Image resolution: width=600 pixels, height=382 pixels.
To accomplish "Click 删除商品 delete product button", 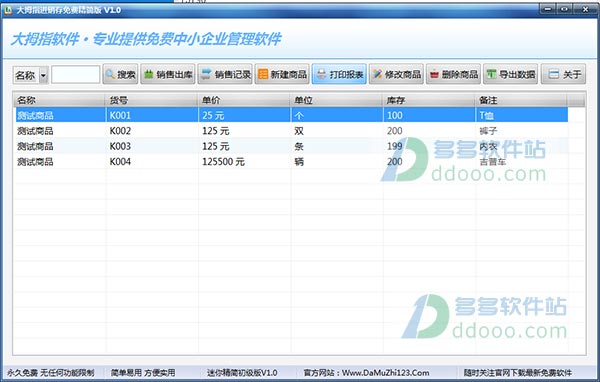I will (x=453, y=74).
